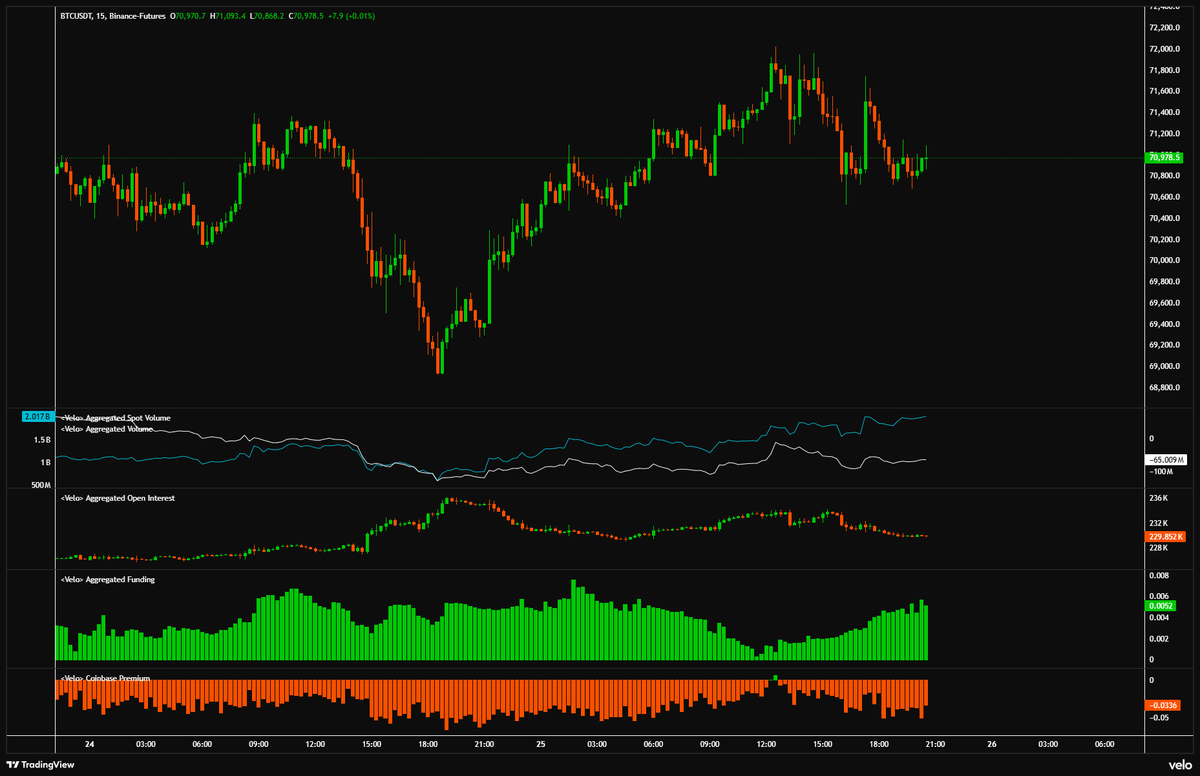This screenshot has height=776, width=1200.
Task: Click the -100M volume scale label
Action: (1162, 471)
